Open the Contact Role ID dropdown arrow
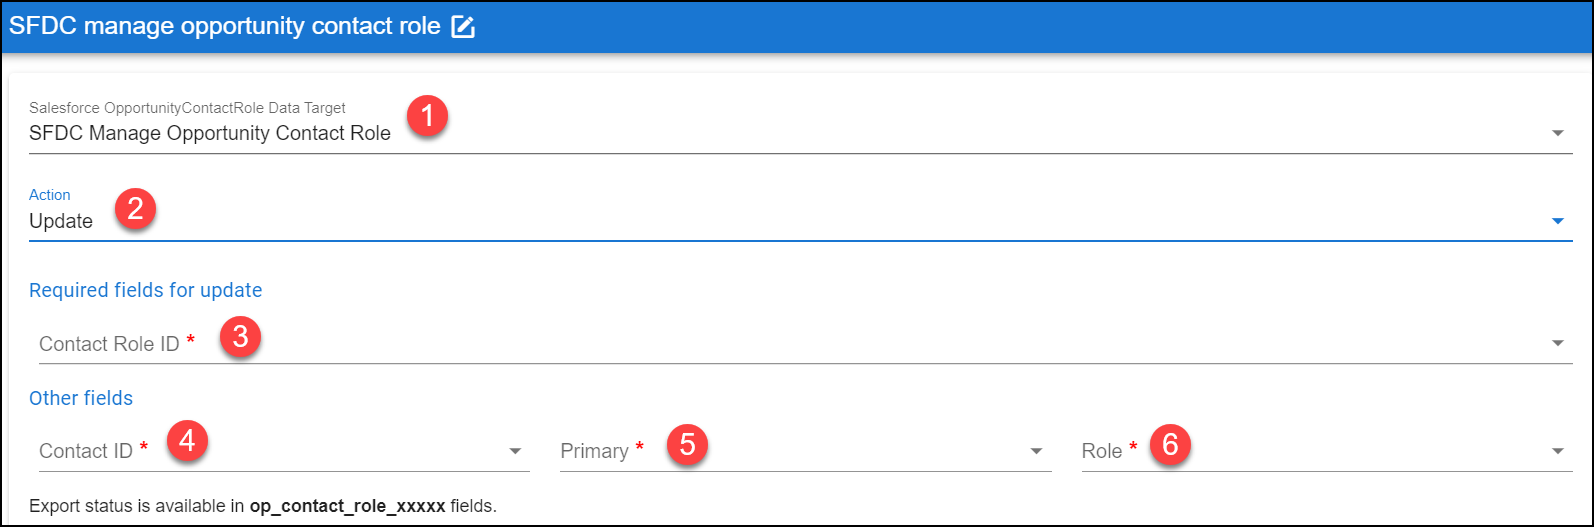The image size is (1594, 527). pyautogui.click(x=1558, y=343)
